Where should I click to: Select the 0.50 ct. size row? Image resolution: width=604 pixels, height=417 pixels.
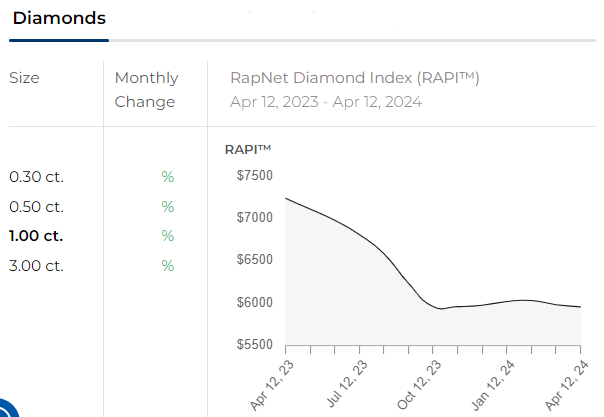pyautogui.click(x=36, y=207)
